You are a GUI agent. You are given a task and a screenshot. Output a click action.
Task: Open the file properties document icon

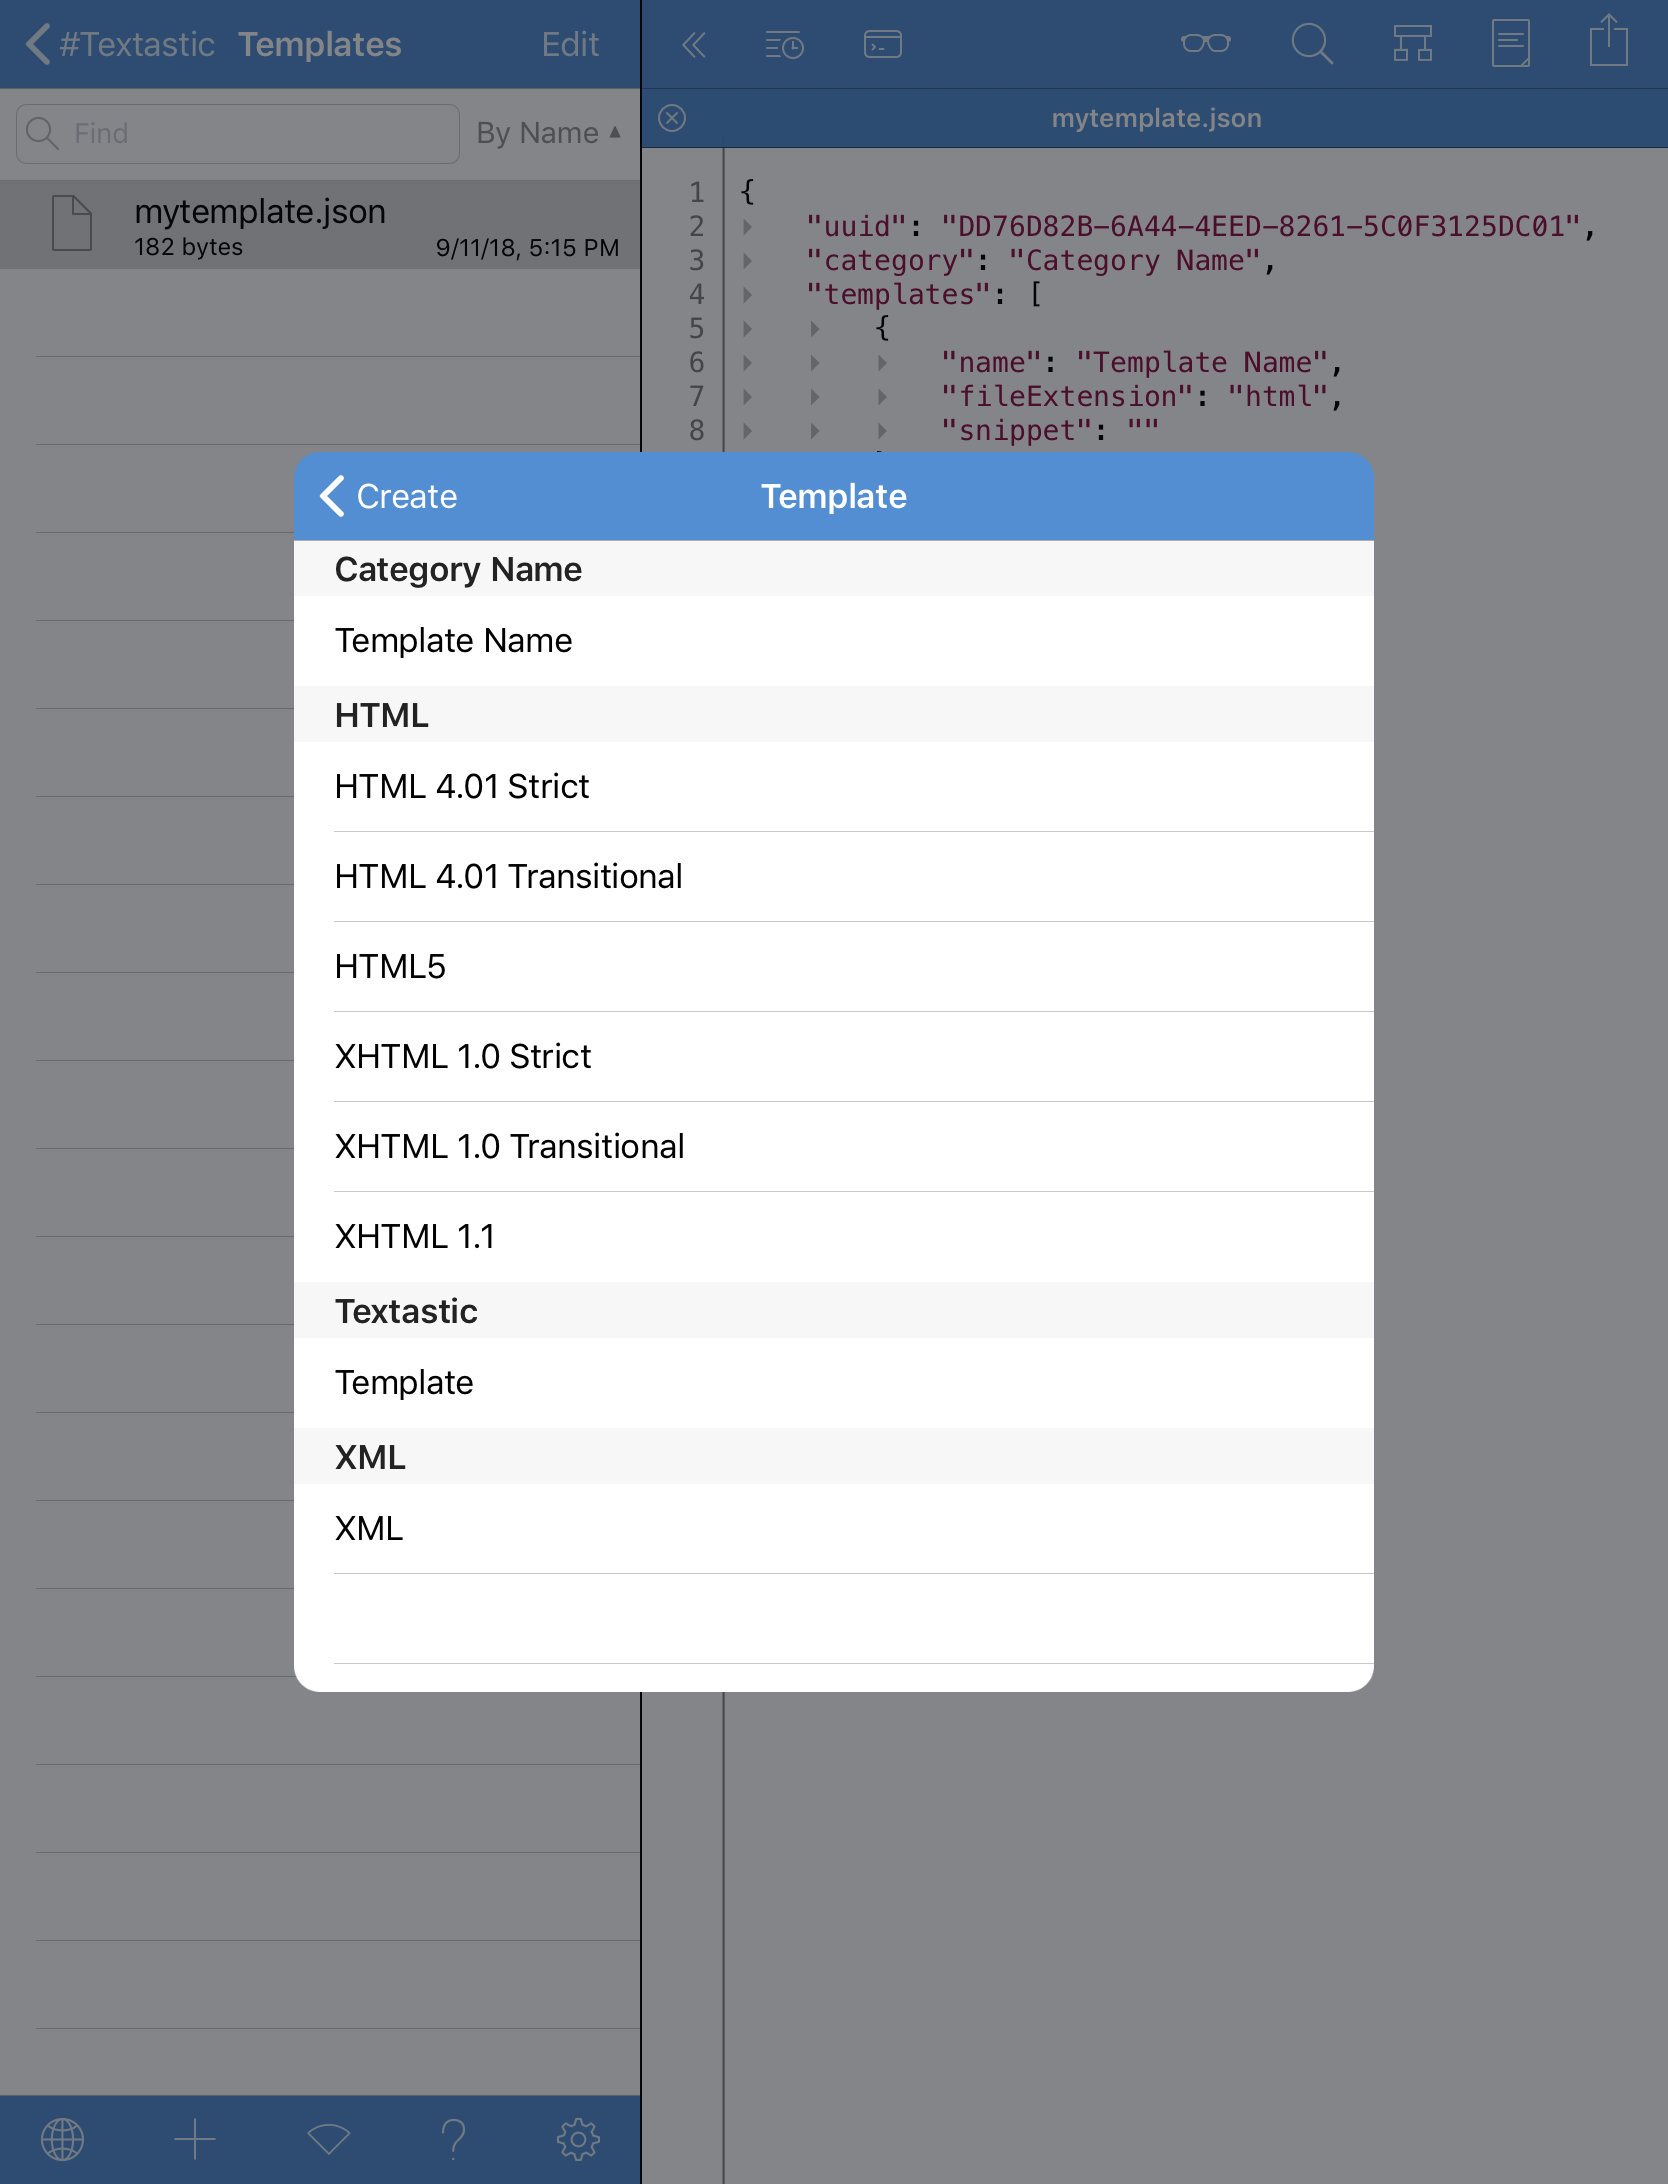tap(1510, 44)
